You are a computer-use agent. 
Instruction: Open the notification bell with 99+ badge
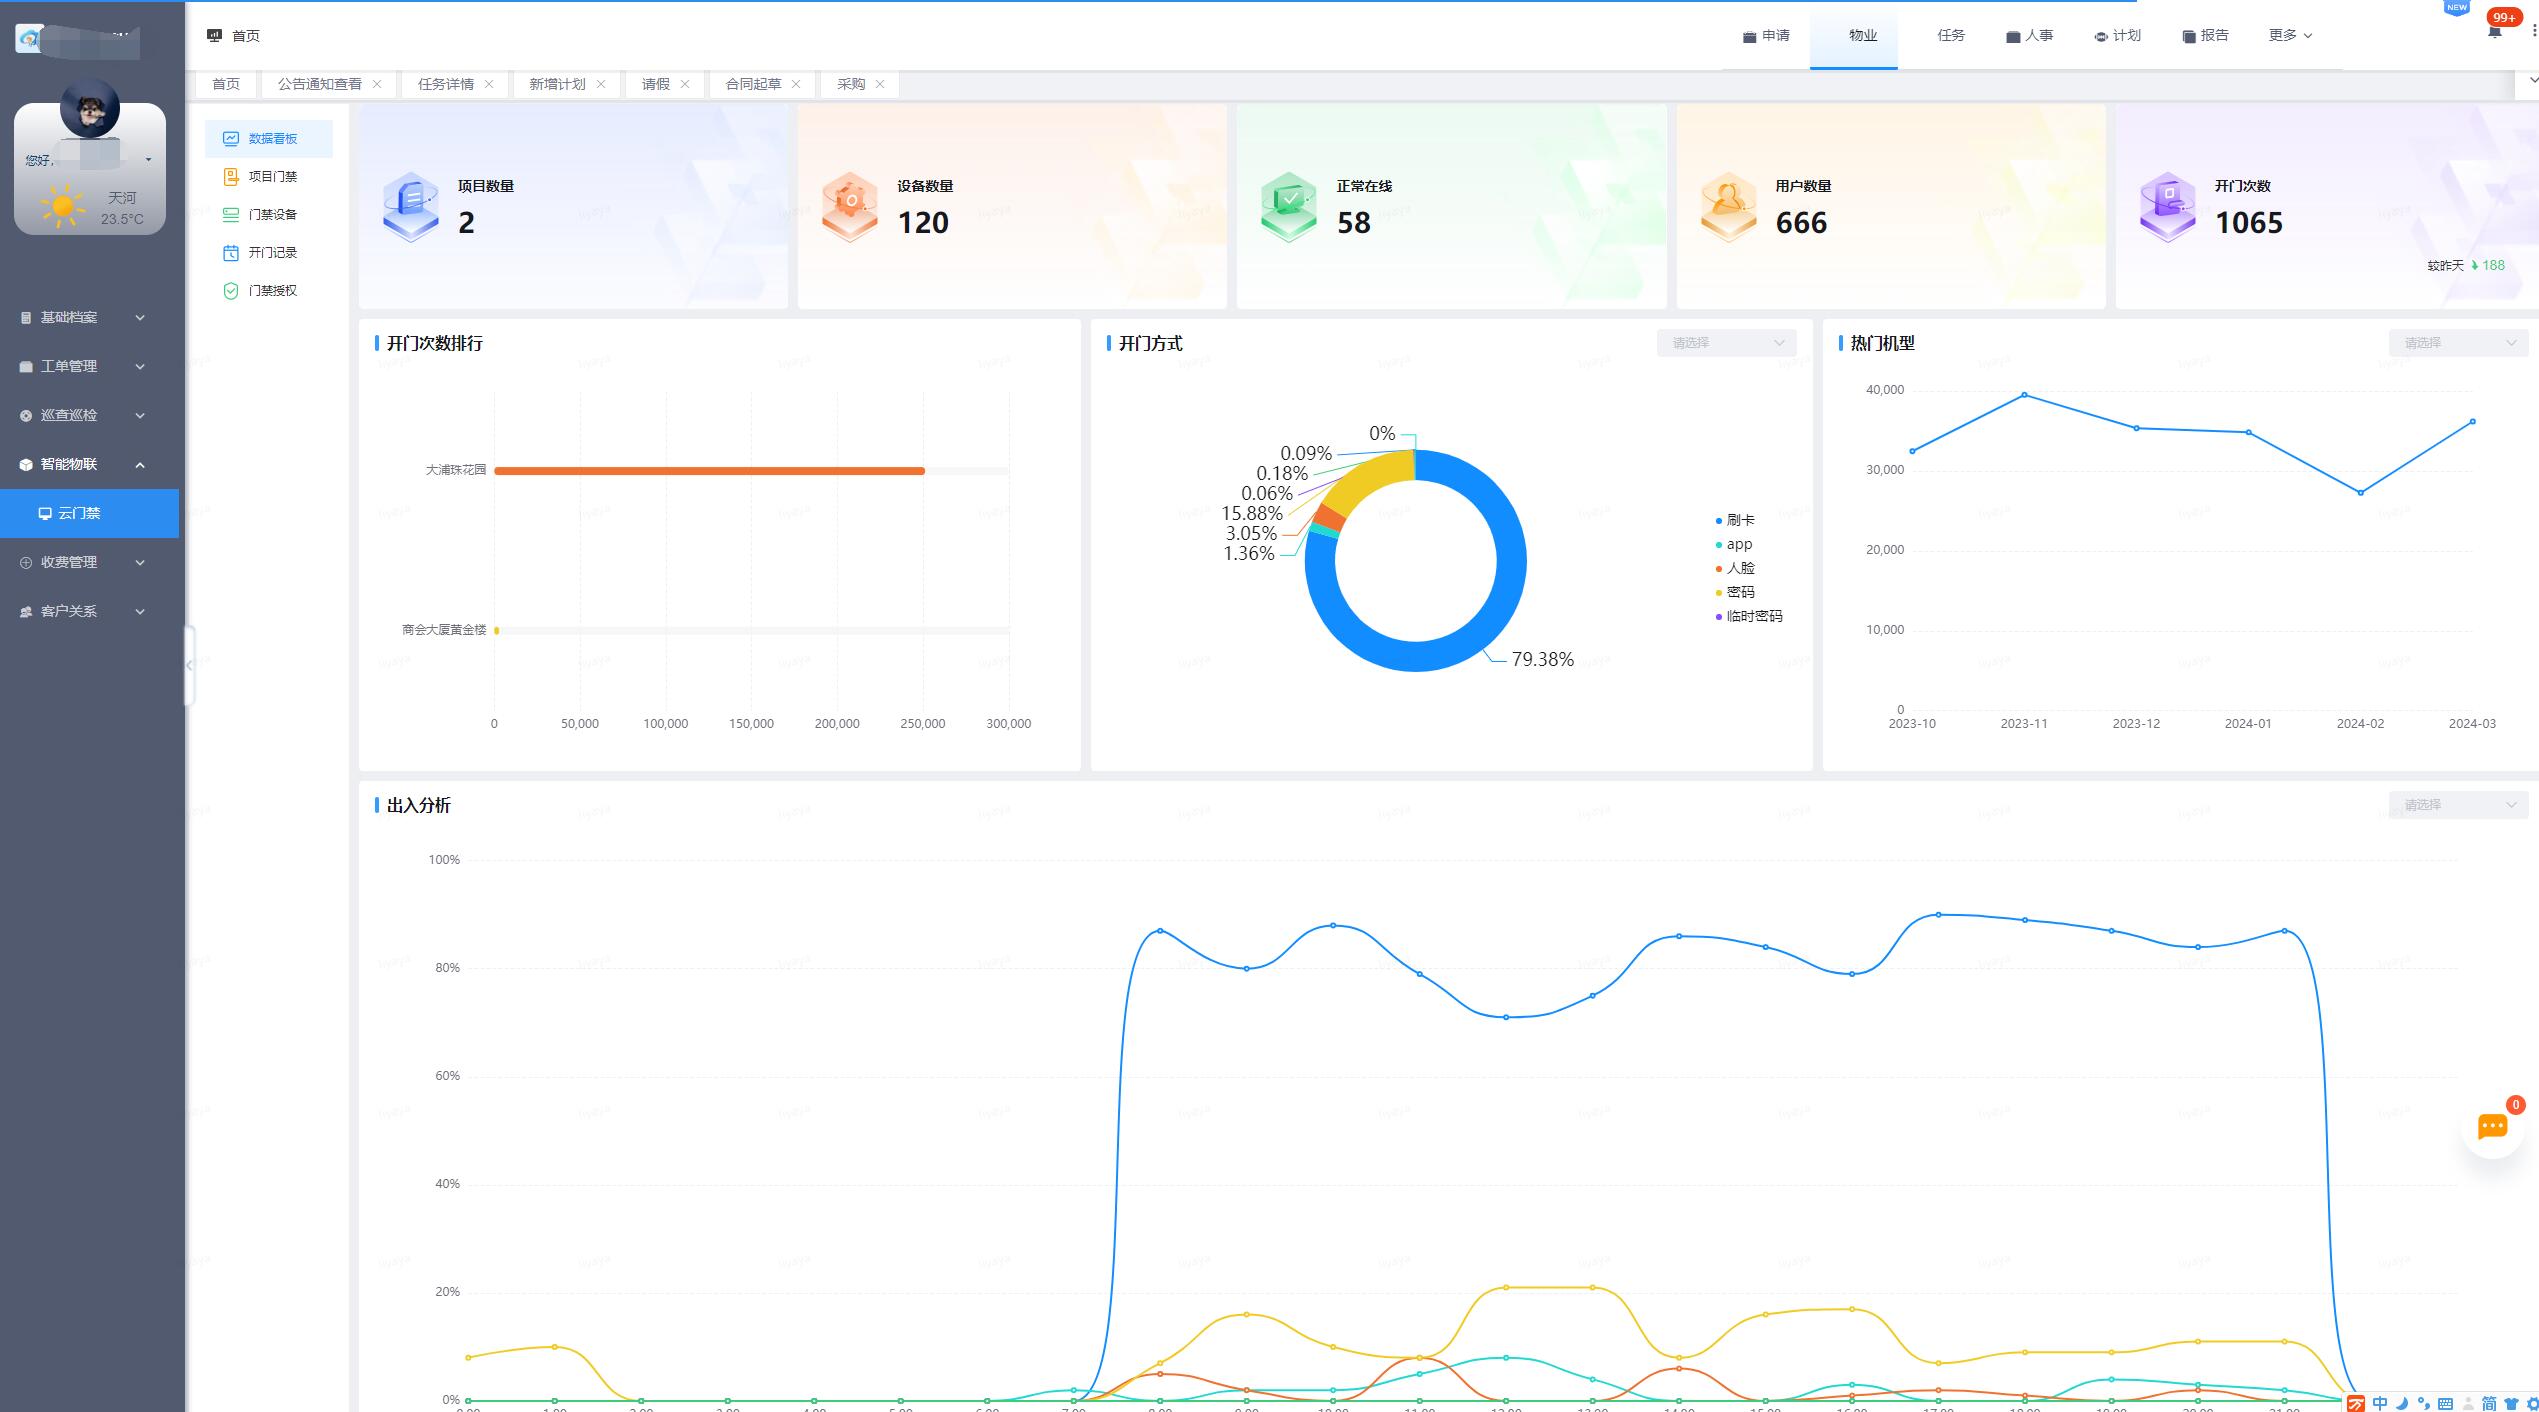pyautogui.click(x=2494, y=32)
